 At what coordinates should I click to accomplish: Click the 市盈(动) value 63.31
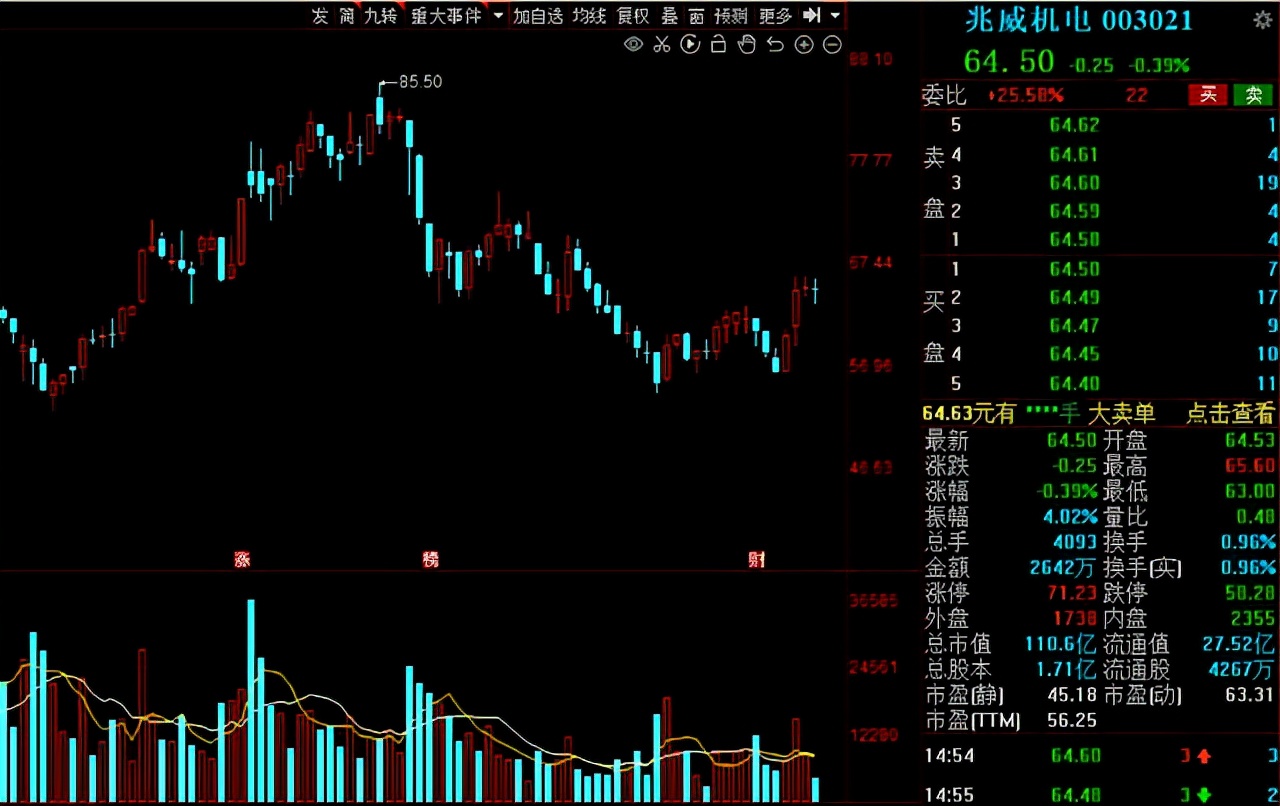point(1250,695)
